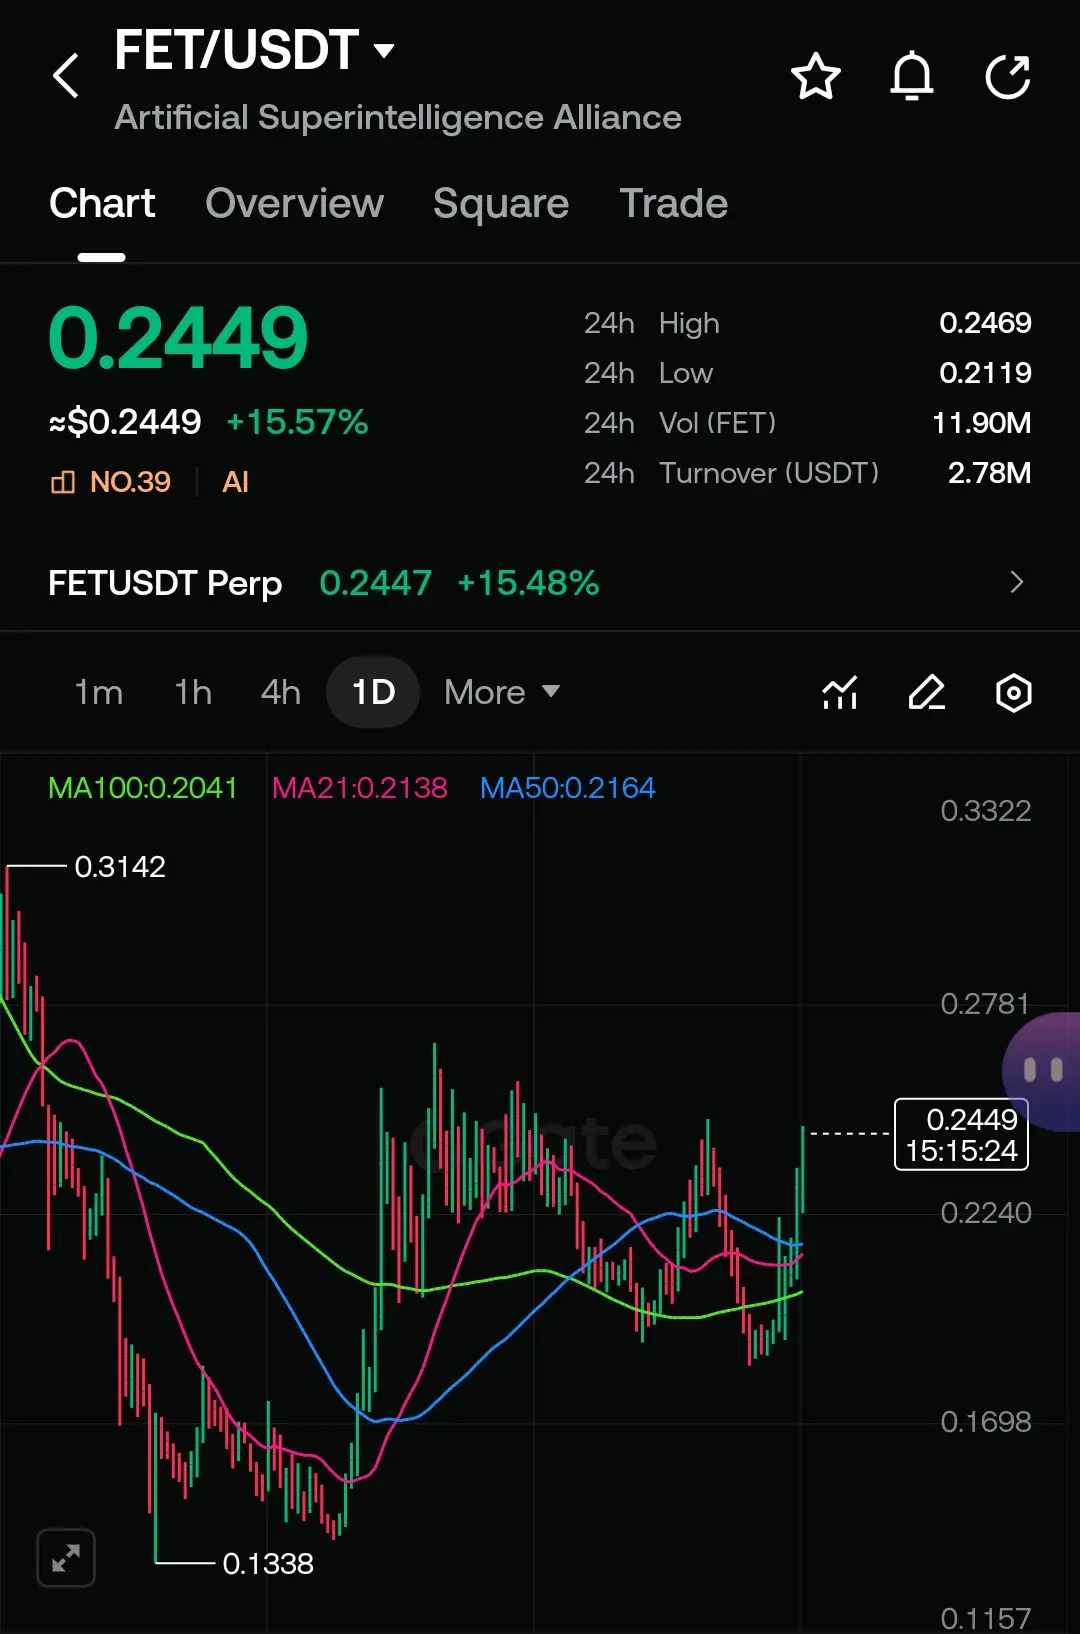The height and width of the screenshot is (1634, 1080).
Task: Open chart settings hexagon icon
Action: (x=1014, y=692)
